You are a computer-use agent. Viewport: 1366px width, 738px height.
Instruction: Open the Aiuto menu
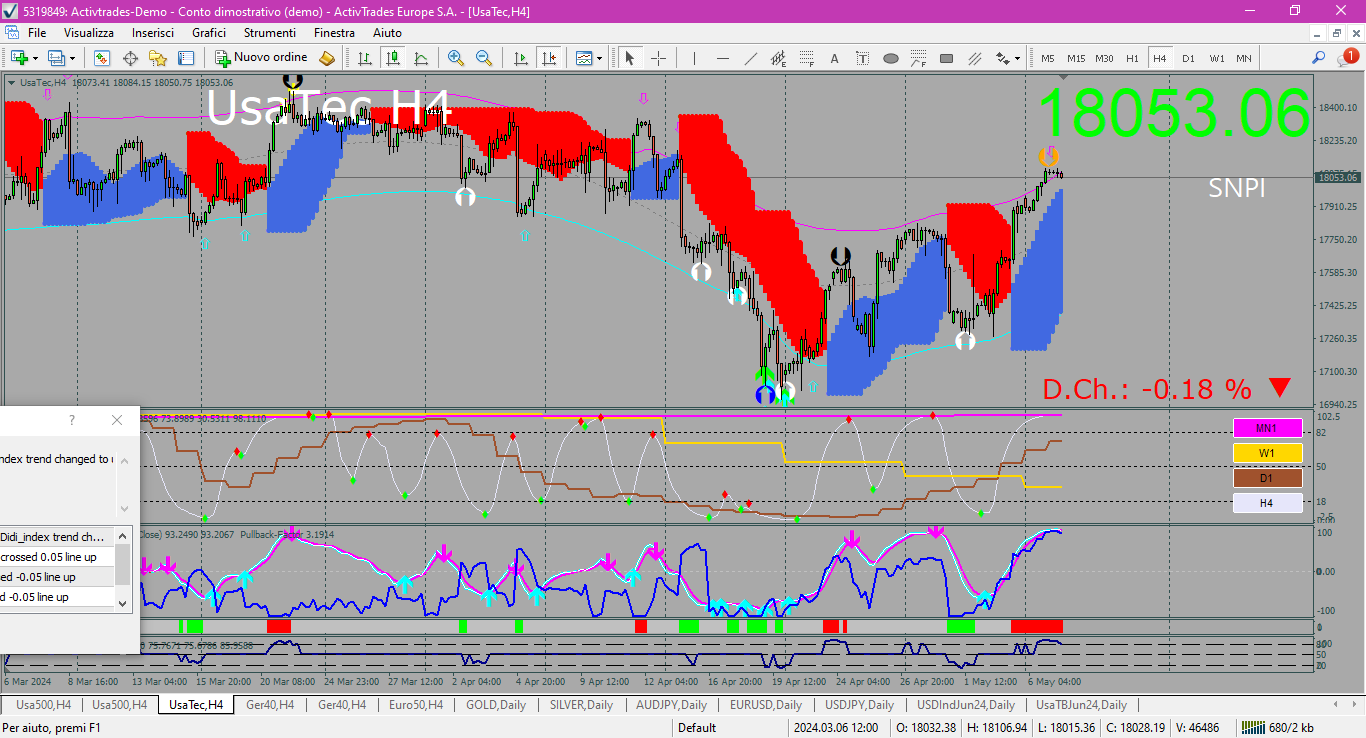(x=387, y=32)
